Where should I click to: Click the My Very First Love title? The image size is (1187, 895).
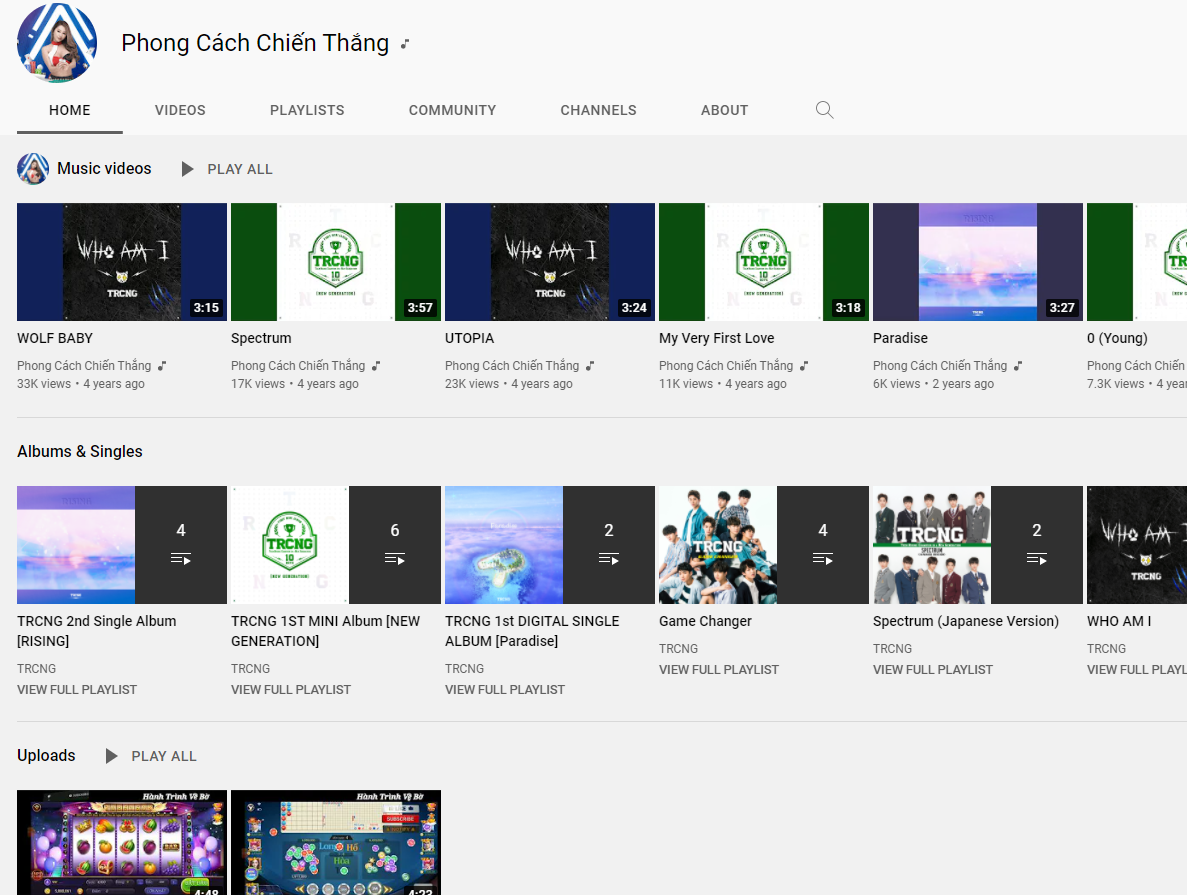716,338
